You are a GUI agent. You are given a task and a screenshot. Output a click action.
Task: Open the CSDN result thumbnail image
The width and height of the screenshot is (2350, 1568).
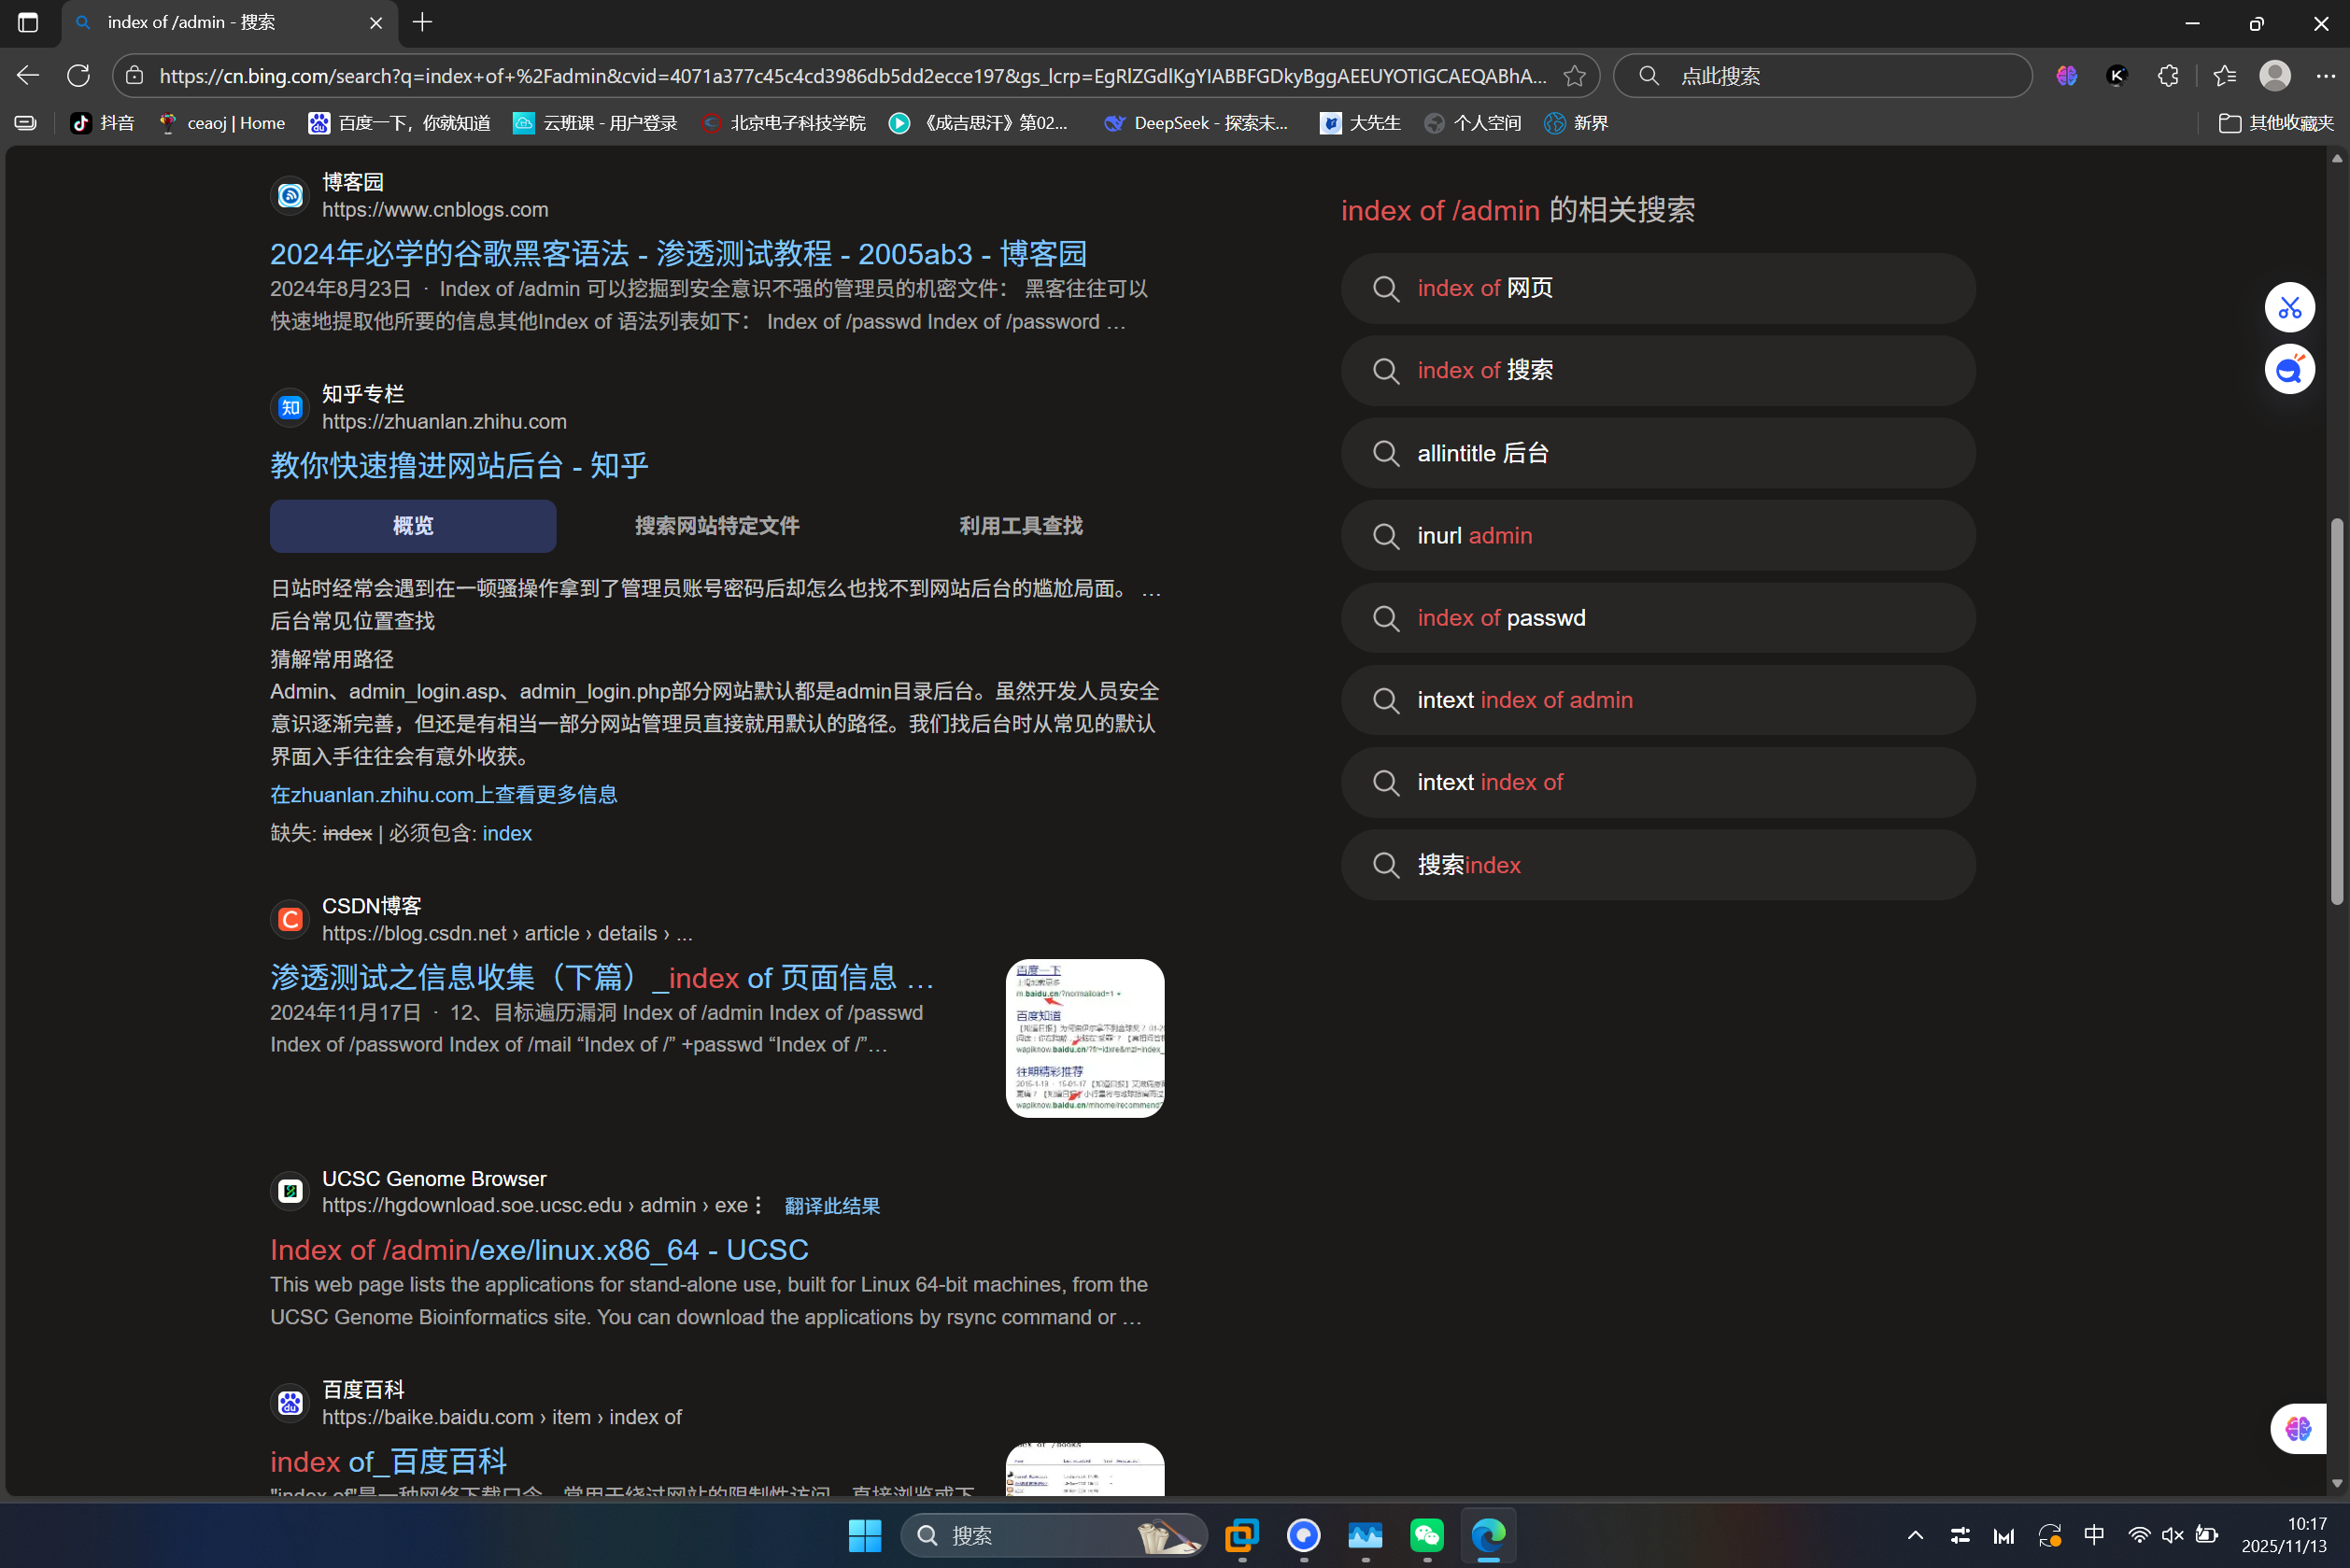[1084, 1037]
